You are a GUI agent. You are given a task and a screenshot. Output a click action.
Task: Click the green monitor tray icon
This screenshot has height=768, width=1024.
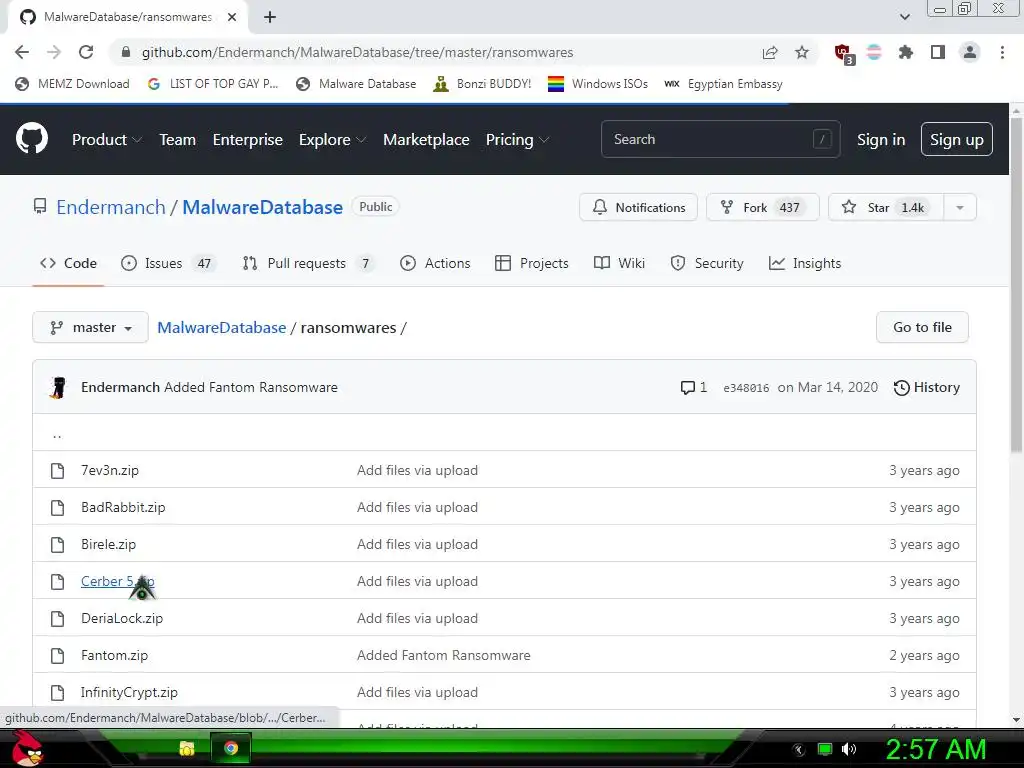click(x=825, y=749)
